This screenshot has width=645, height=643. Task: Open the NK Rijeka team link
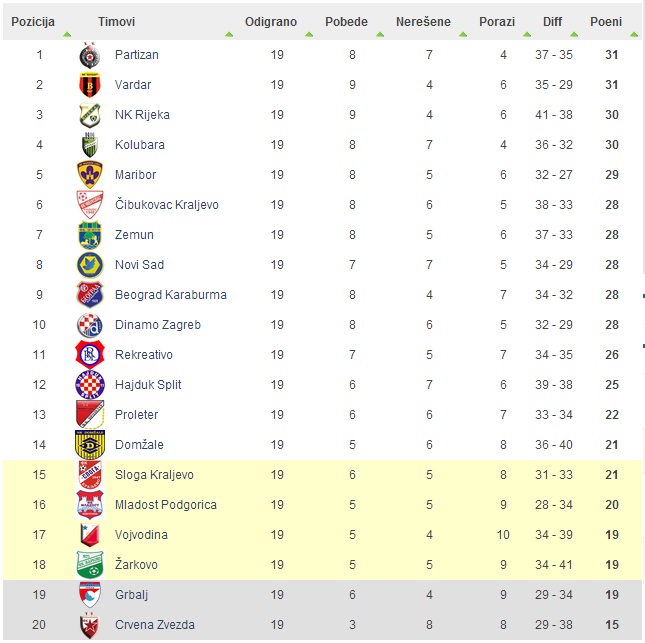(x=142, y=115)
